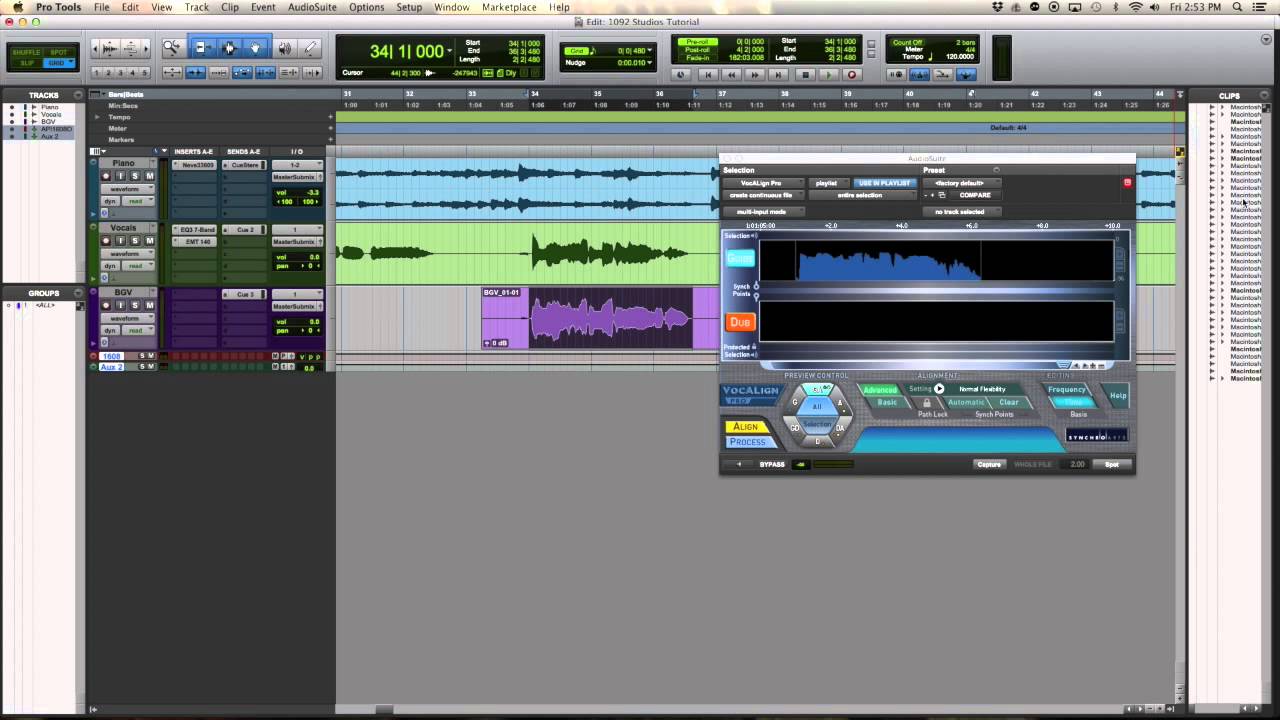Click Go to End transport button
1280x720 pixels.
(x=780, y=75)
